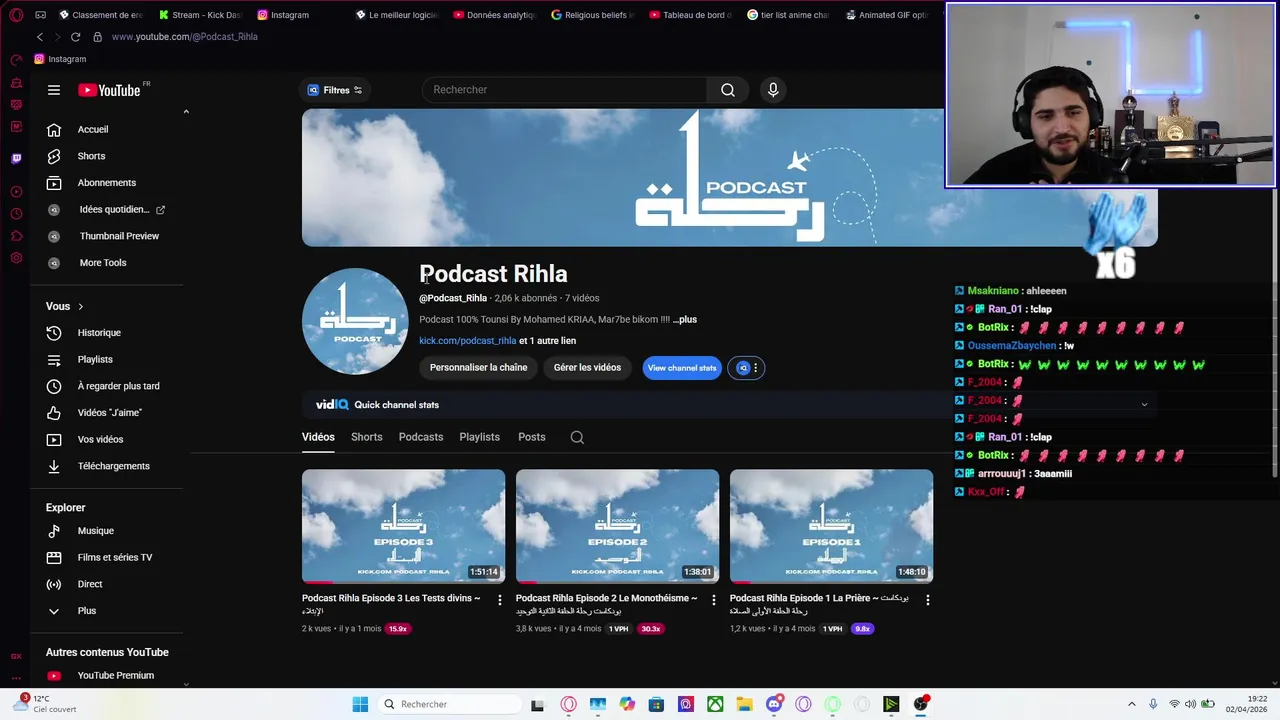
Task: Expand sidebar with Plus chevron
Action: (x=54, y=611)
